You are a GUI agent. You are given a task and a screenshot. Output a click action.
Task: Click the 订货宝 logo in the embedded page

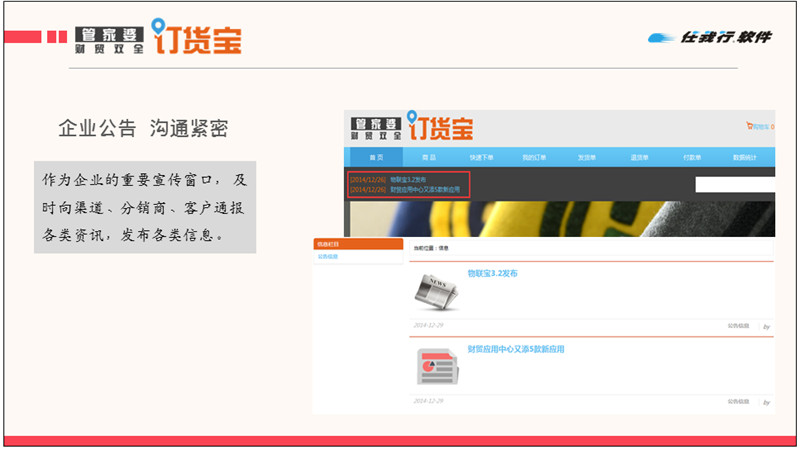pos(441,129)
